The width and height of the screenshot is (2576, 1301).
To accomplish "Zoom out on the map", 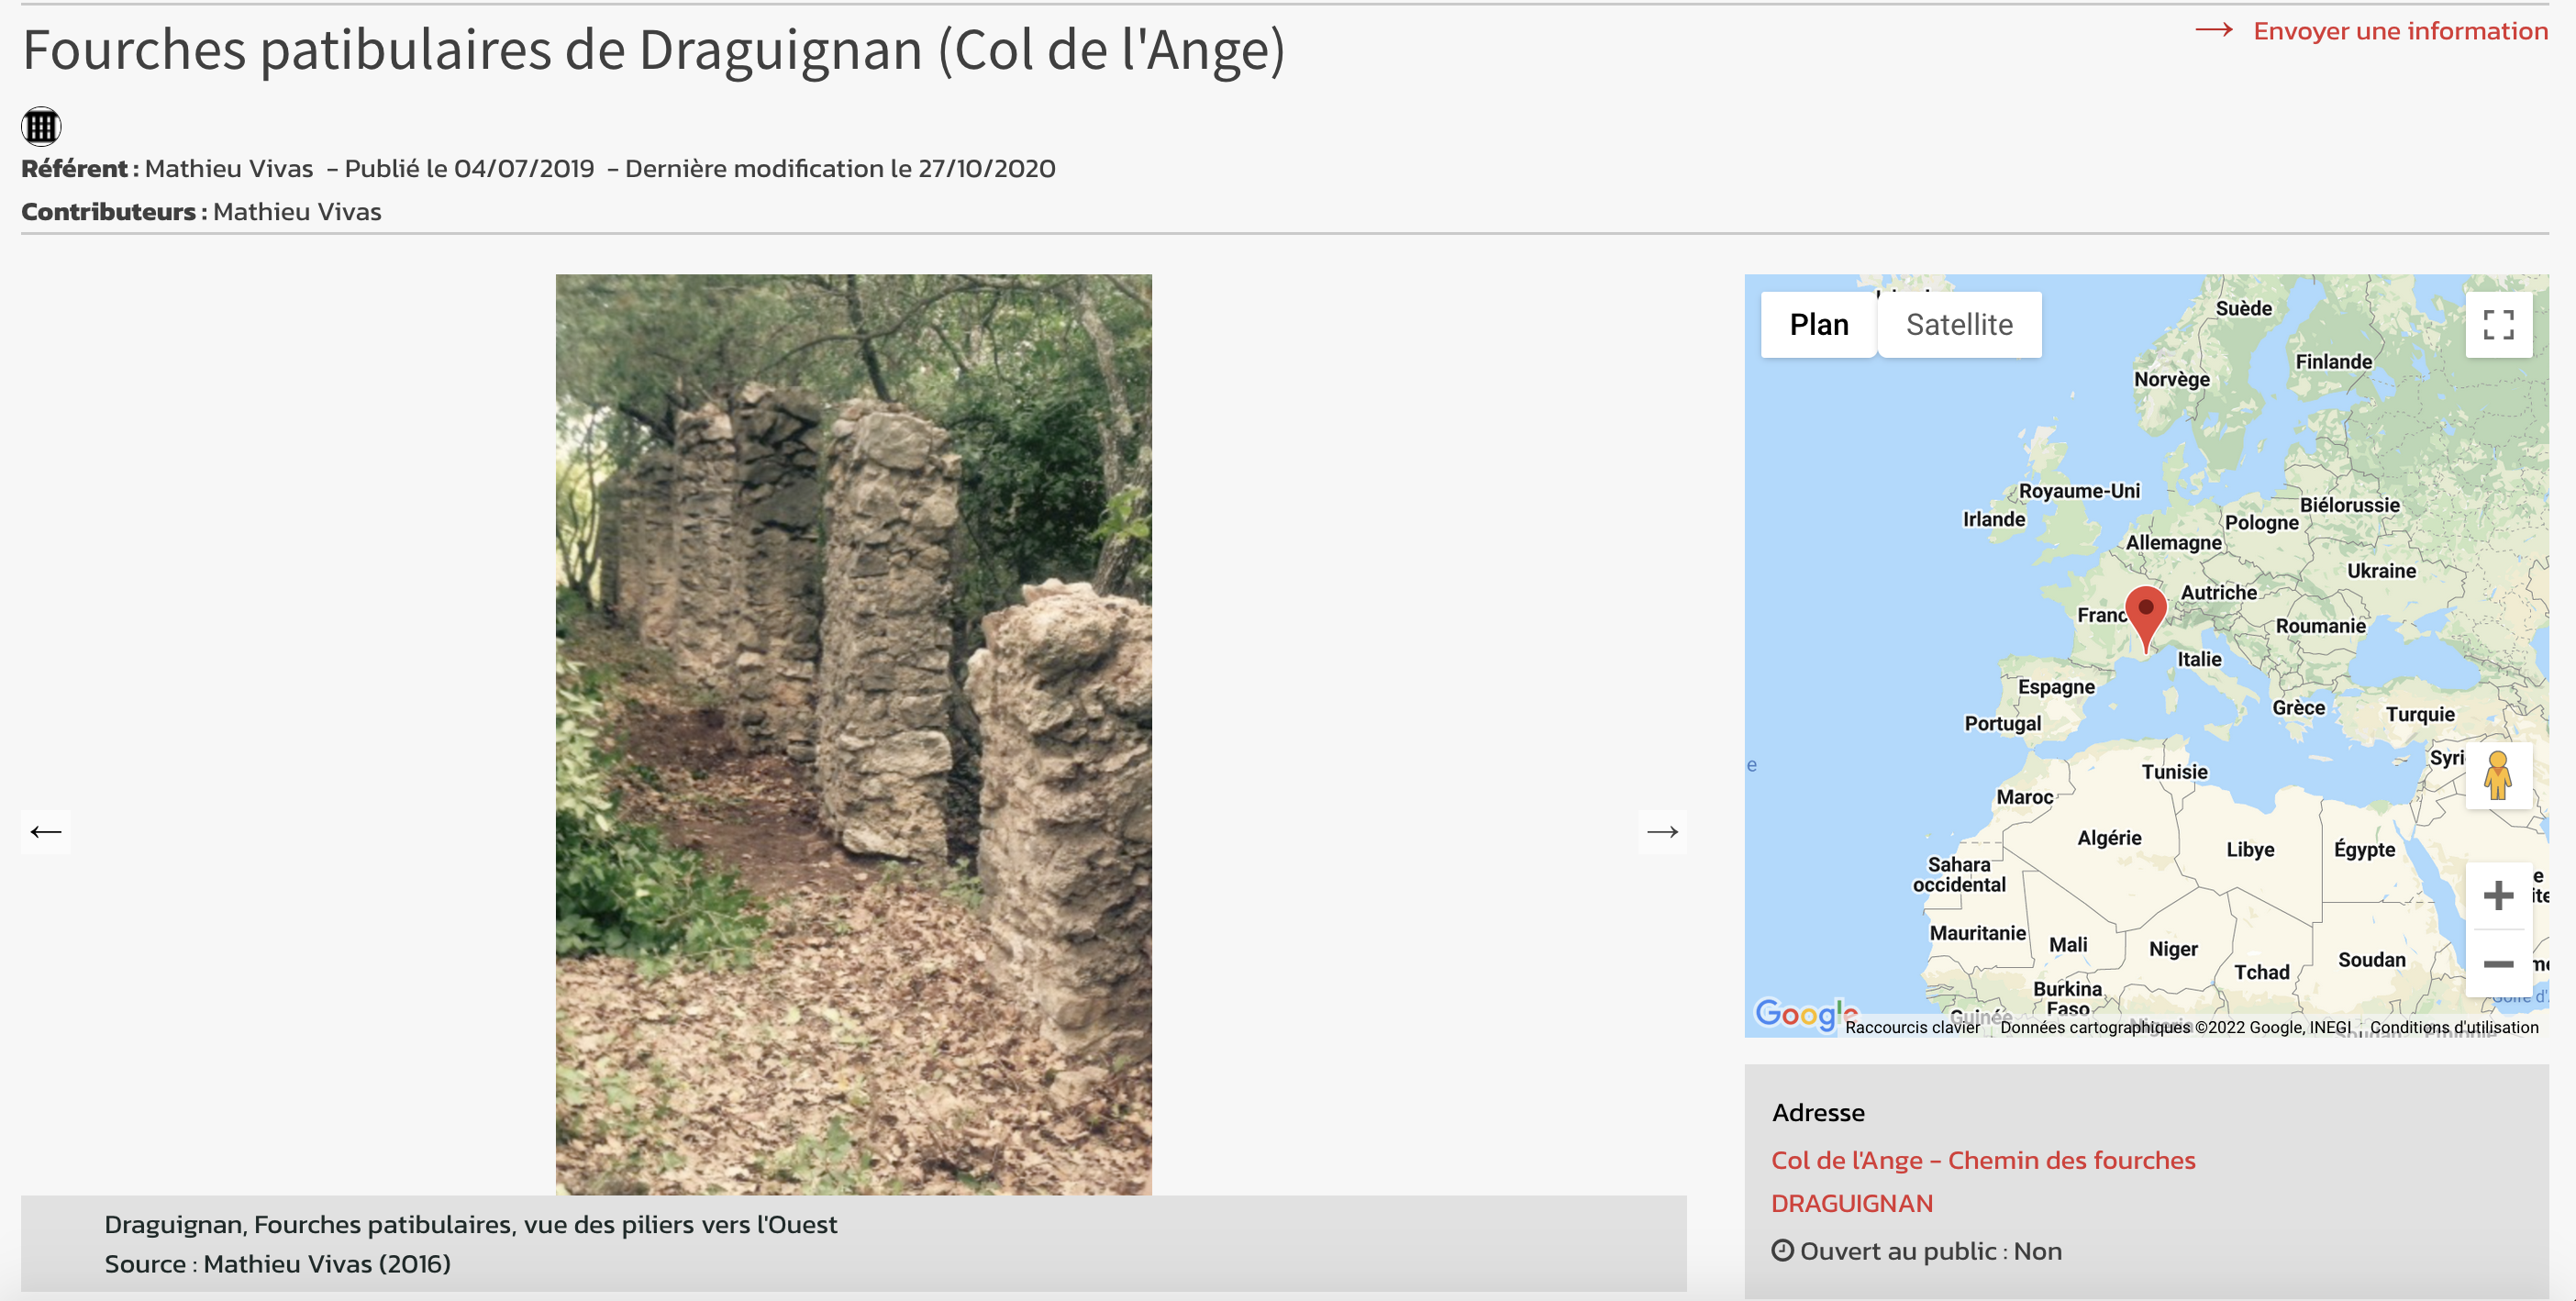I will 2498,964.
